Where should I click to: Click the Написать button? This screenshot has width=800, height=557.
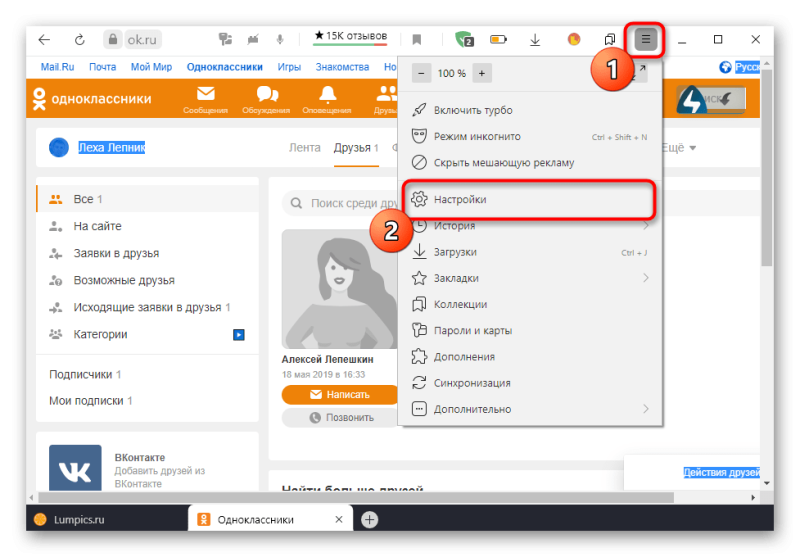pyautogui.click(x=340, y=395)
